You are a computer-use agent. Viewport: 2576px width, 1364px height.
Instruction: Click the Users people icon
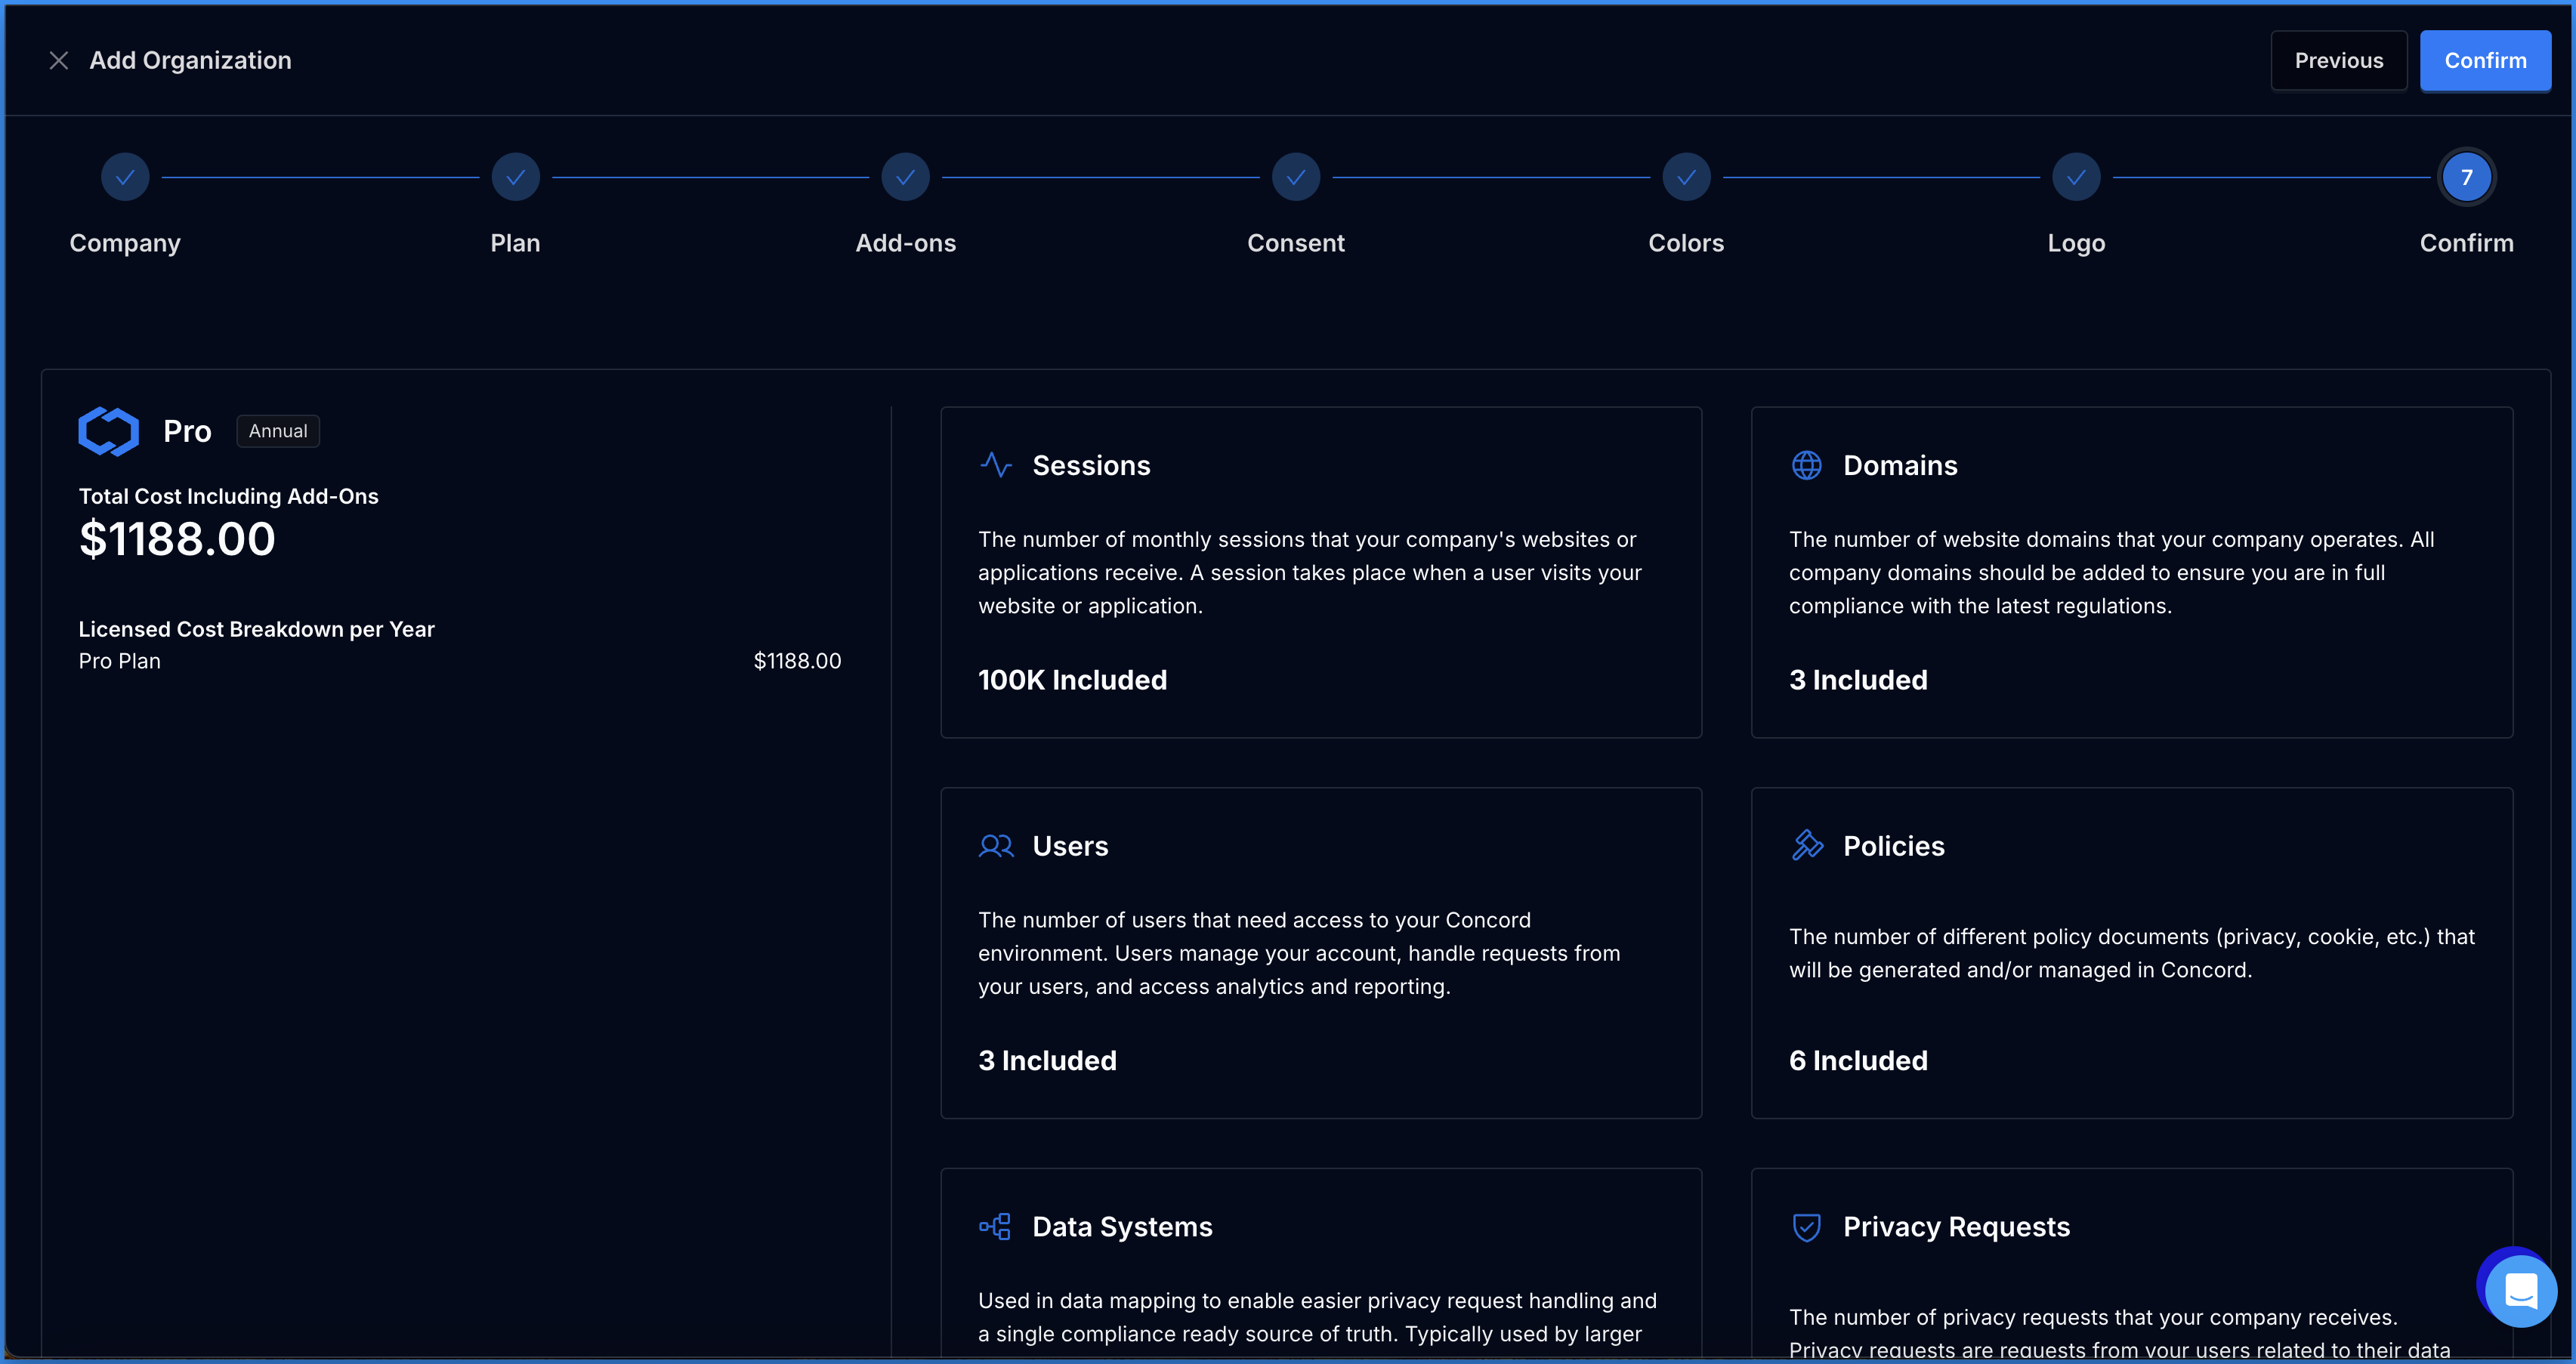pyautogui.click(x=996, y=846)
